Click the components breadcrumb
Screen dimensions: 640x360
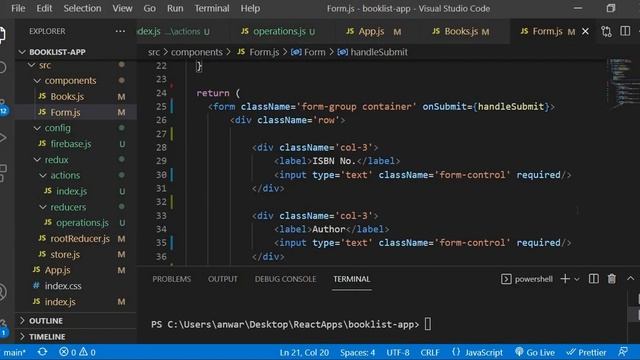click(197, 52)
